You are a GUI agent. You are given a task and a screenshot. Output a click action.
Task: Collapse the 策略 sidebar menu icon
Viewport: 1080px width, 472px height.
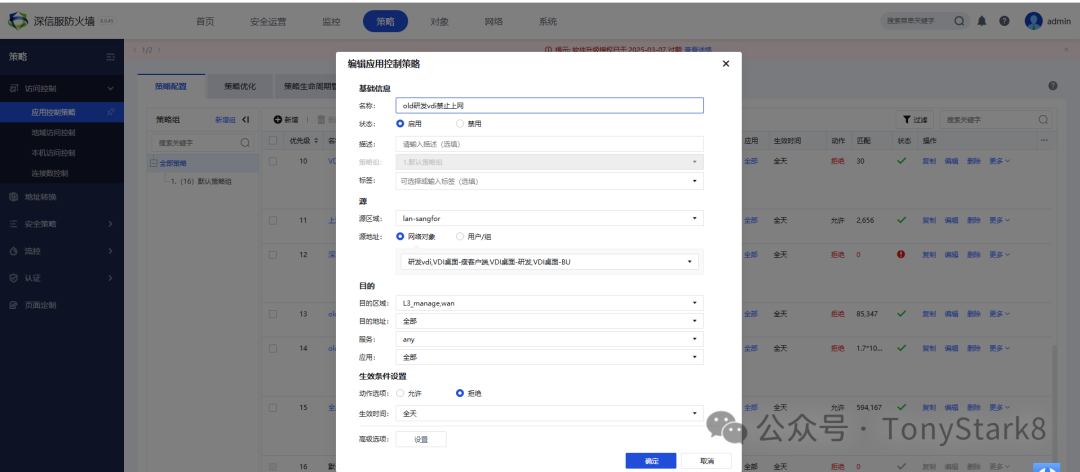[110, 57]
